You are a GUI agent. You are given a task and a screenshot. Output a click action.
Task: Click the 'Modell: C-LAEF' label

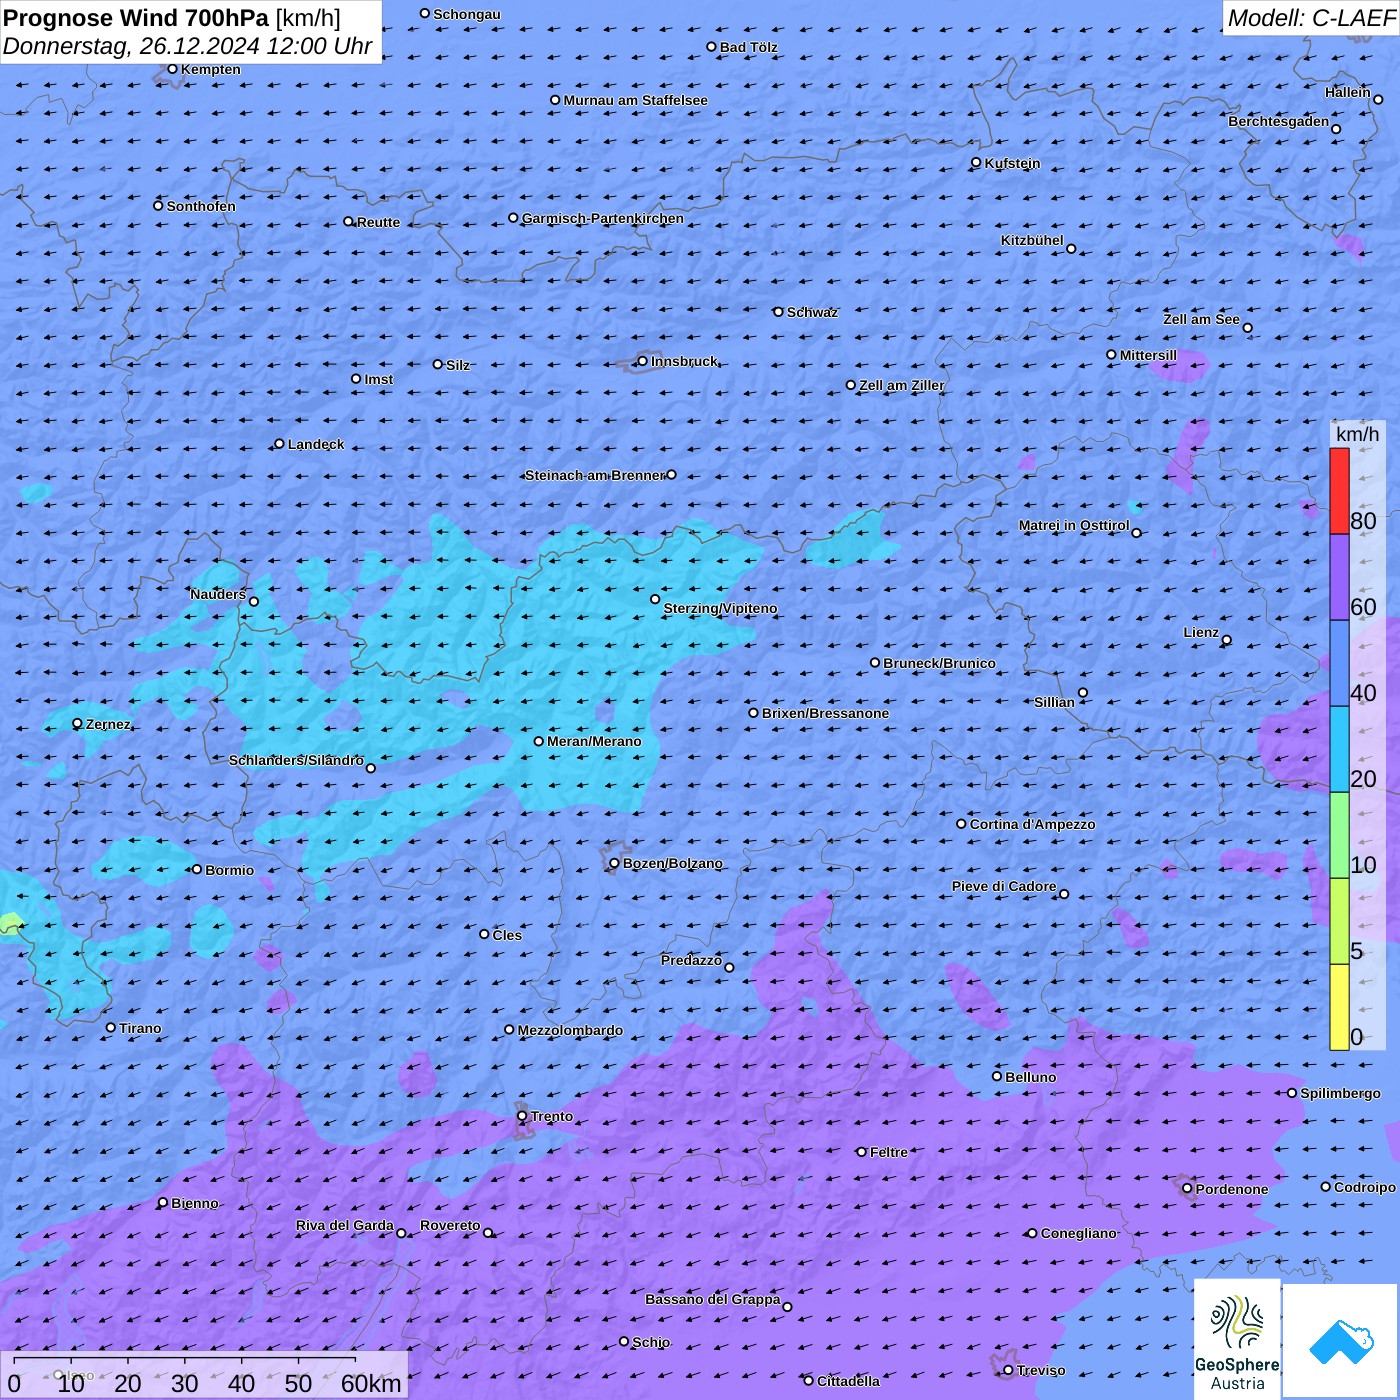(x=1311, y=18)
